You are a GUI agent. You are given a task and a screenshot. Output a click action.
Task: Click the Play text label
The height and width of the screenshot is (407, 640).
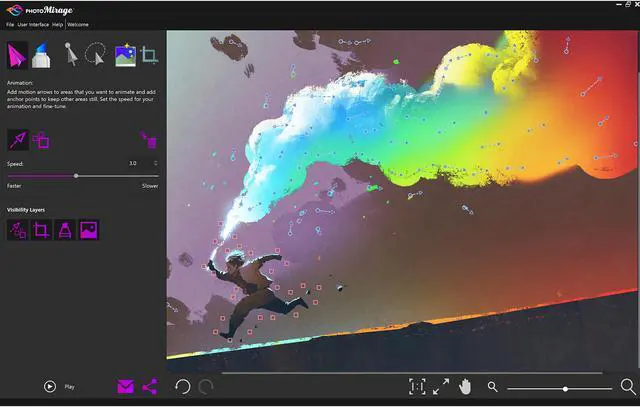pyautogui.click(x=69, y=387)
